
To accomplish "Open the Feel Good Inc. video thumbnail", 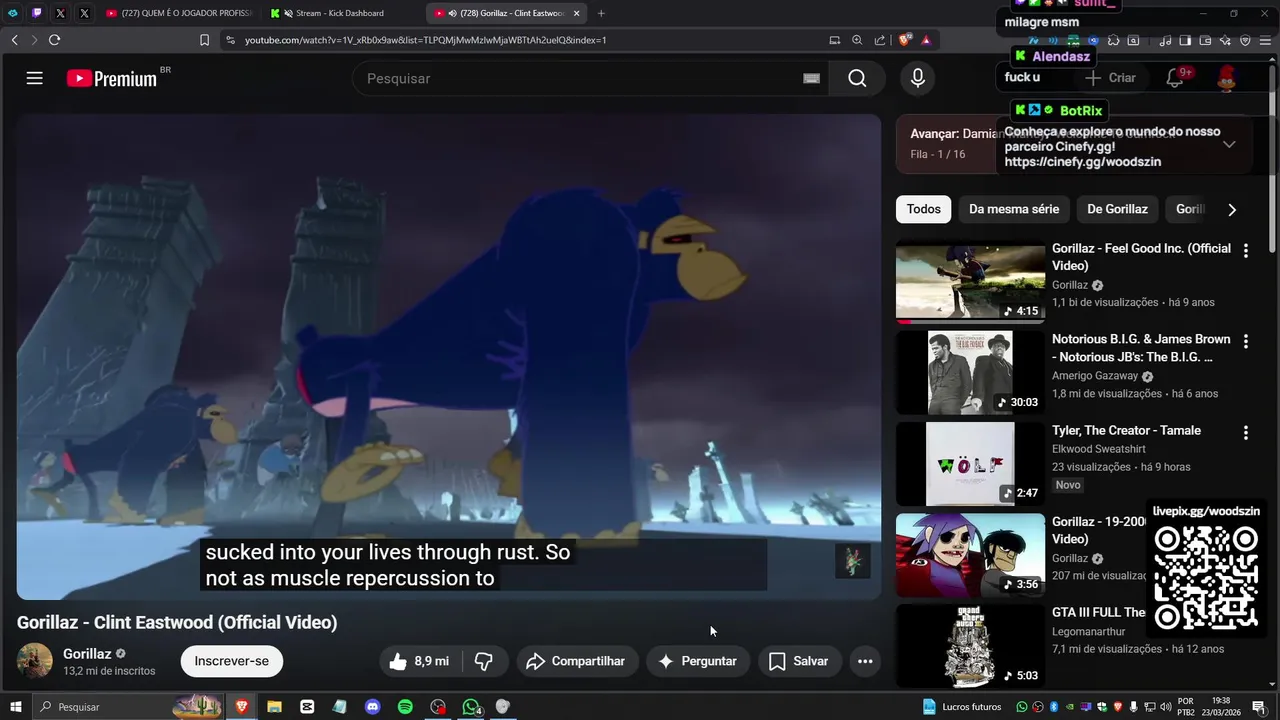I will click(x=970, y=282).
